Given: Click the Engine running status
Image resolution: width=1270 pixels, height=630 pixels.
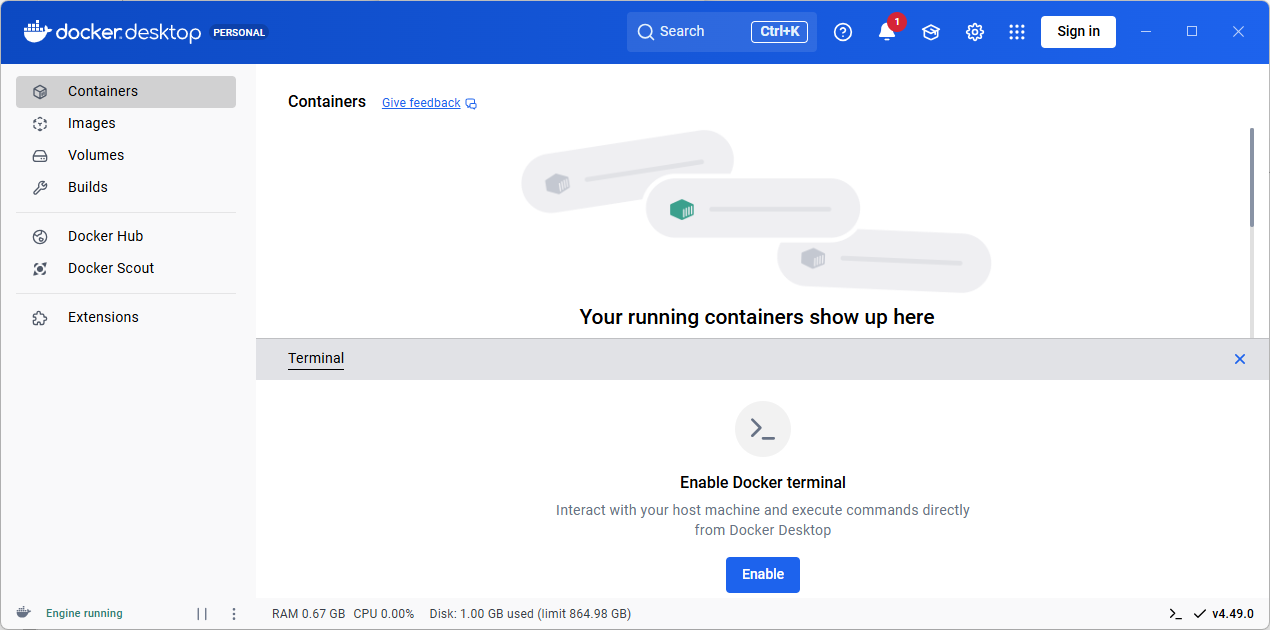Looking at the screenshot, I should [84, 614].
